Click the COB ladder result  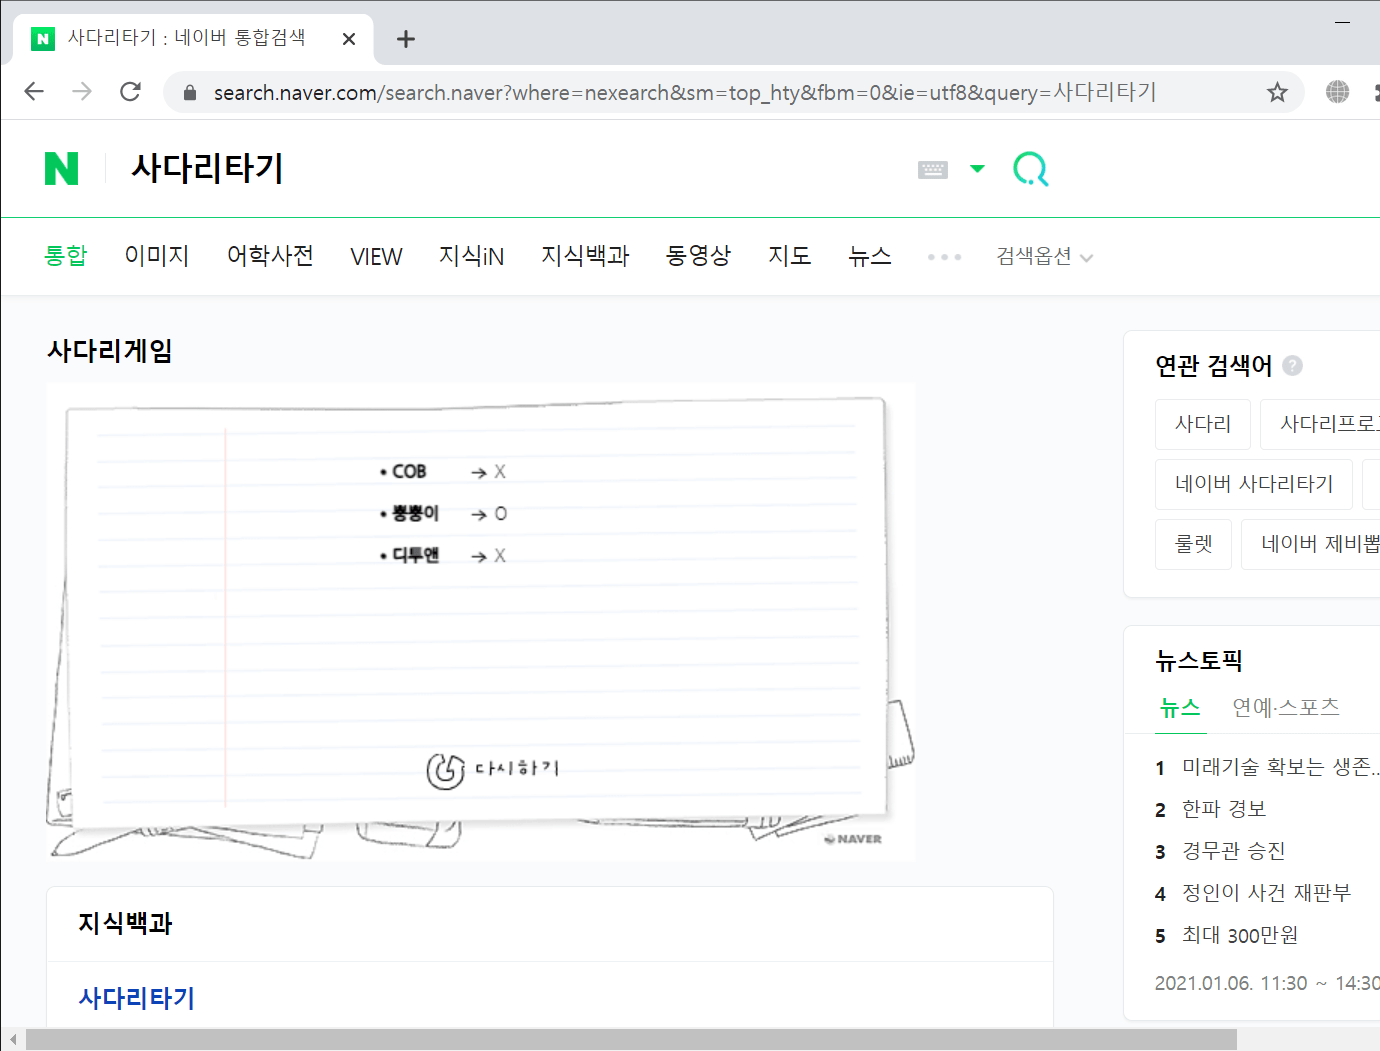pyautogui.click(x=443, y=471)
